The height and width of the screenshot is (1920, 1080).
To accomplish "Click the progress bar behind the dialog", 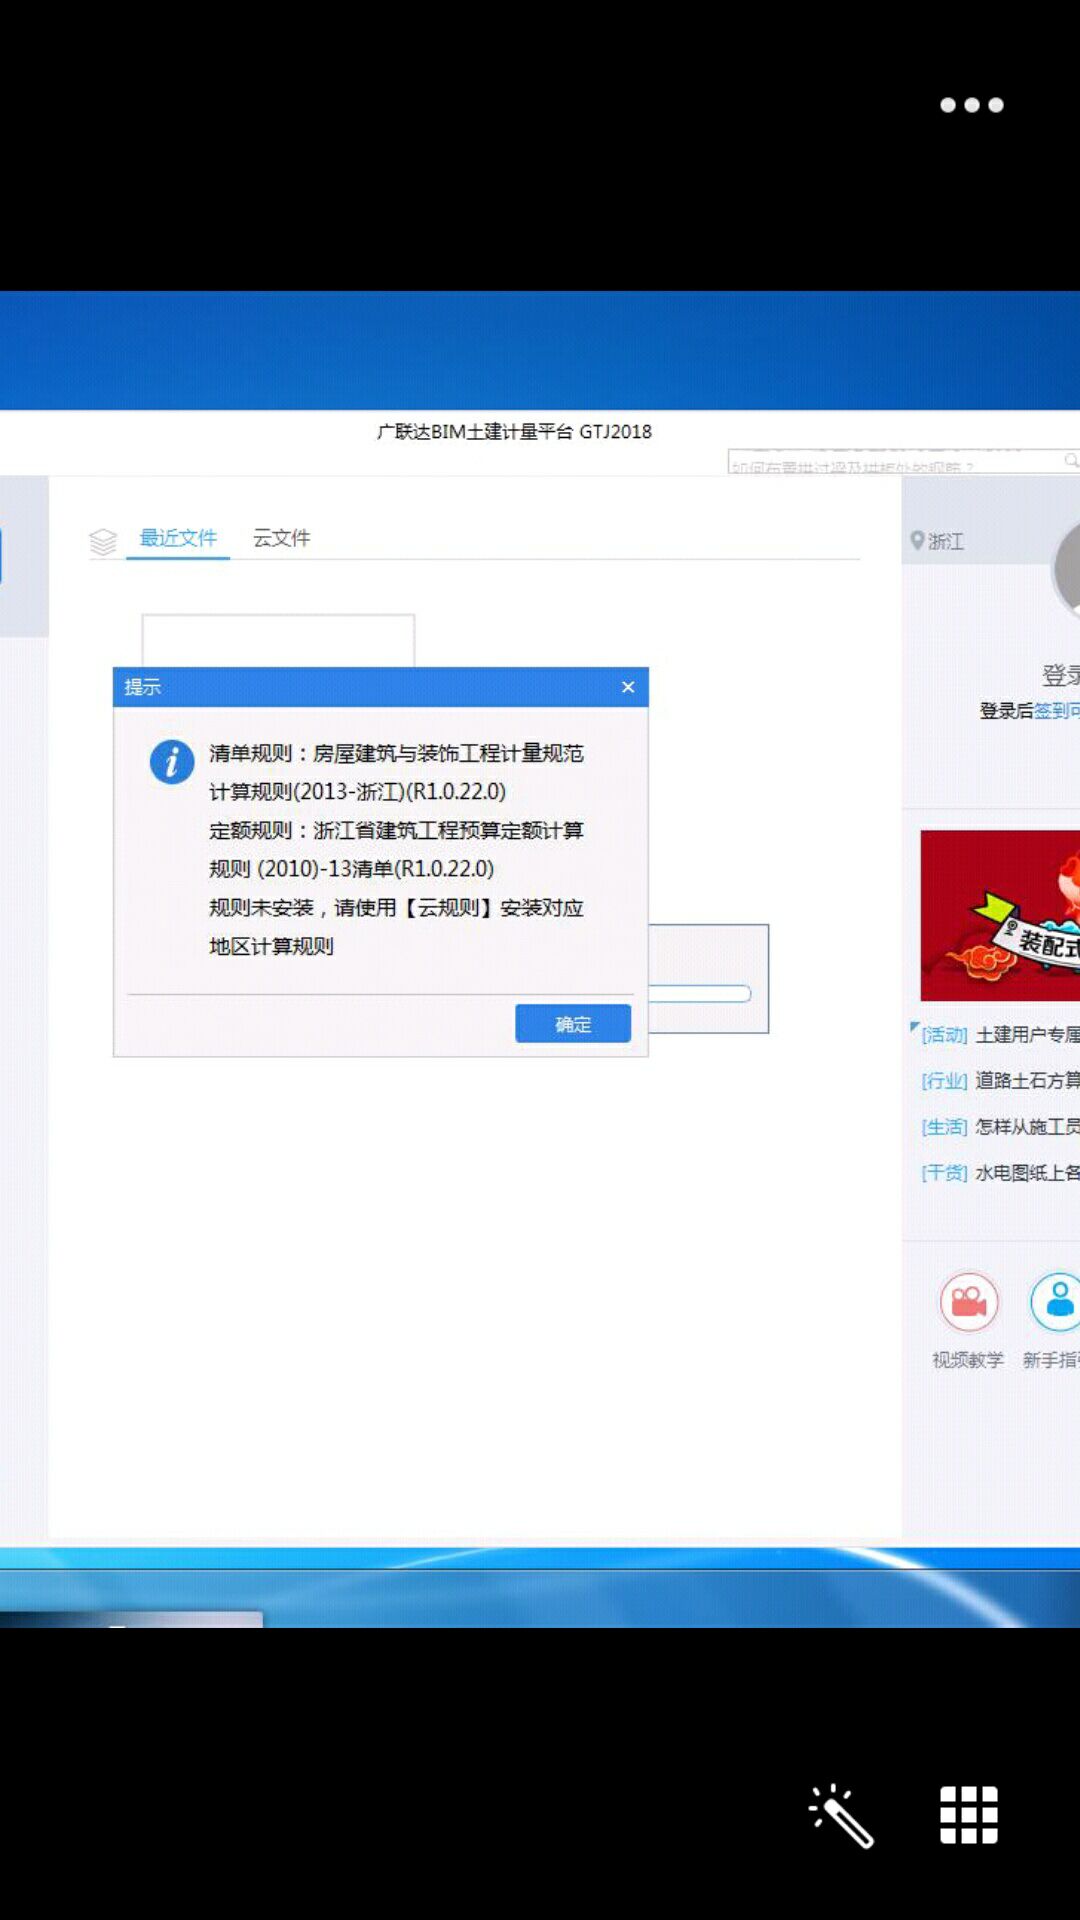I will click(x=700, y=994).
